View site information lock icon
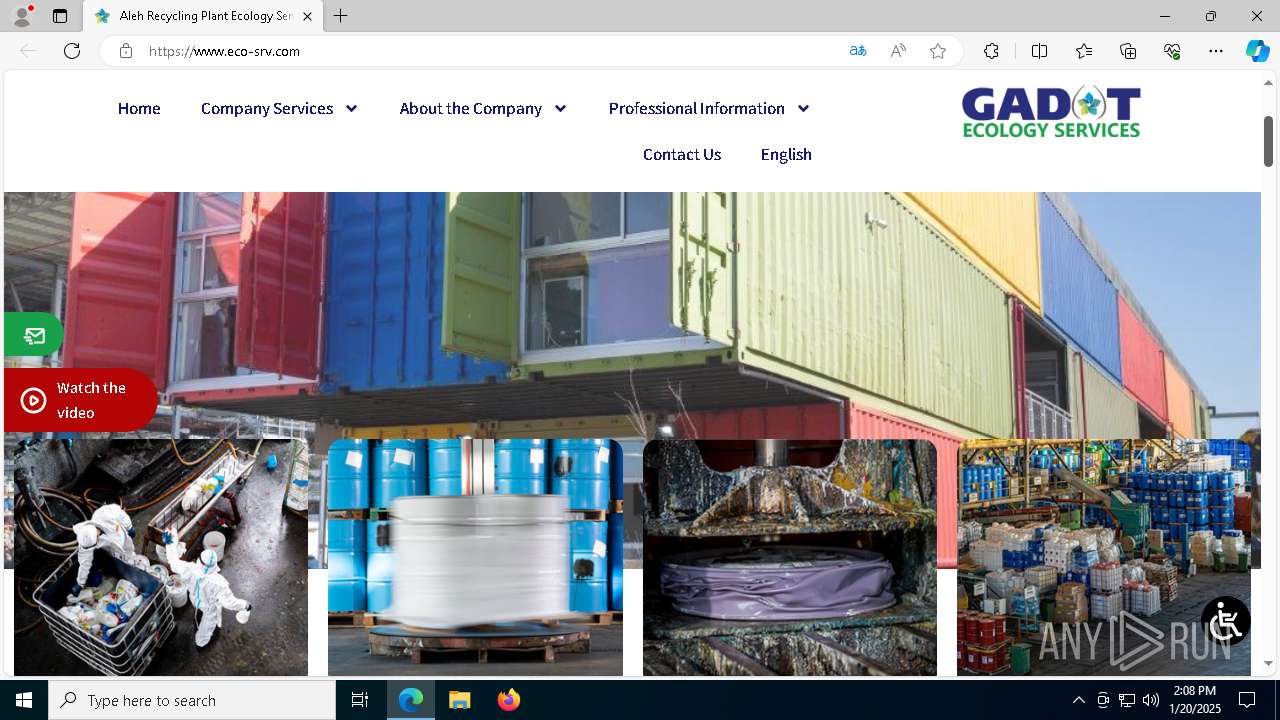 point(126,51)
